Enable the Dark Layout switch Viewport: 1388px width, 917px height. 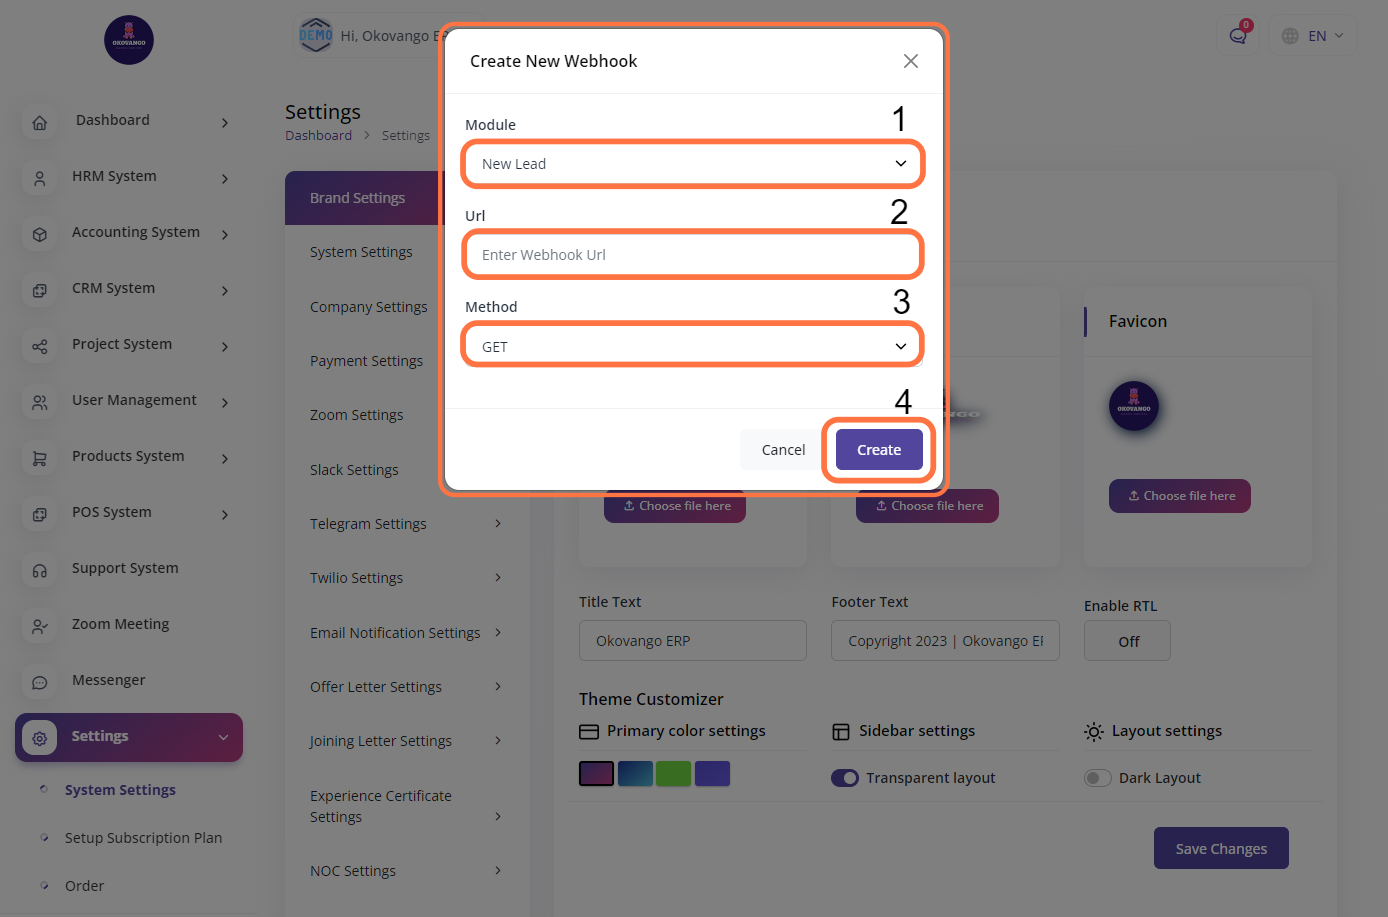coord(1098,778)
